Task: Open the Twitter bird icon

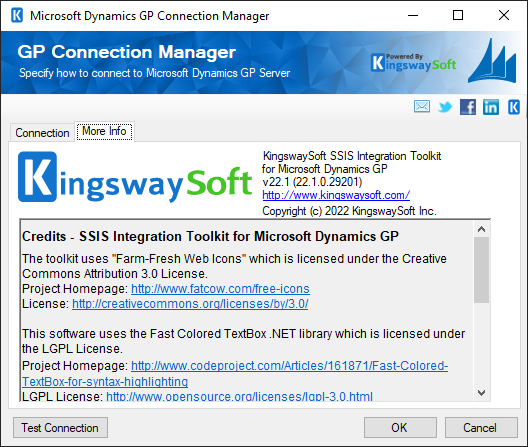Action: point(445,107)
